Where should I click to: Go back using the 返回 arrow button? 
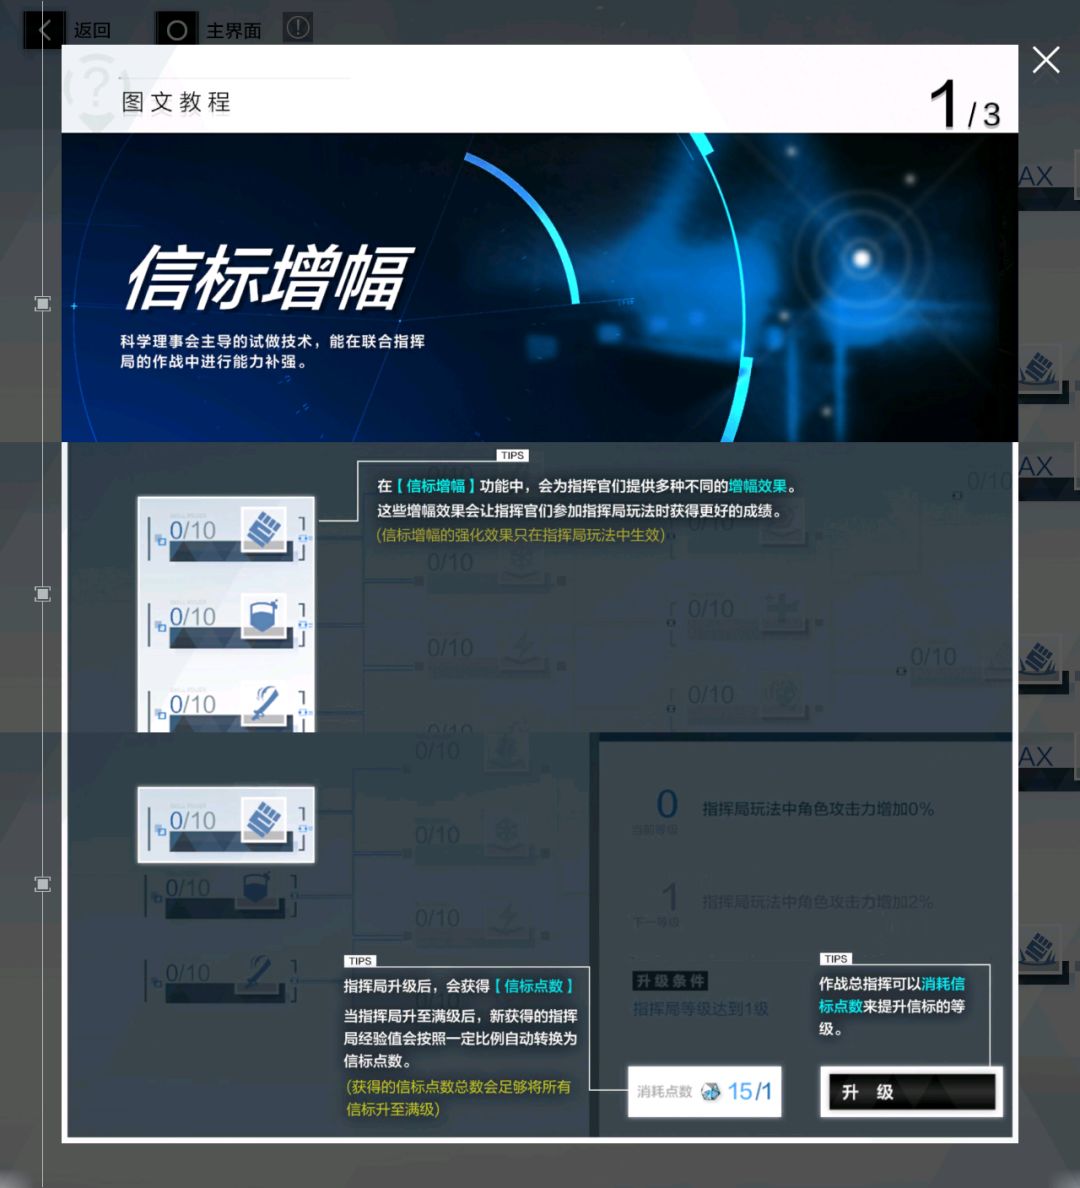pyautogui.click(x=44, y=30)
